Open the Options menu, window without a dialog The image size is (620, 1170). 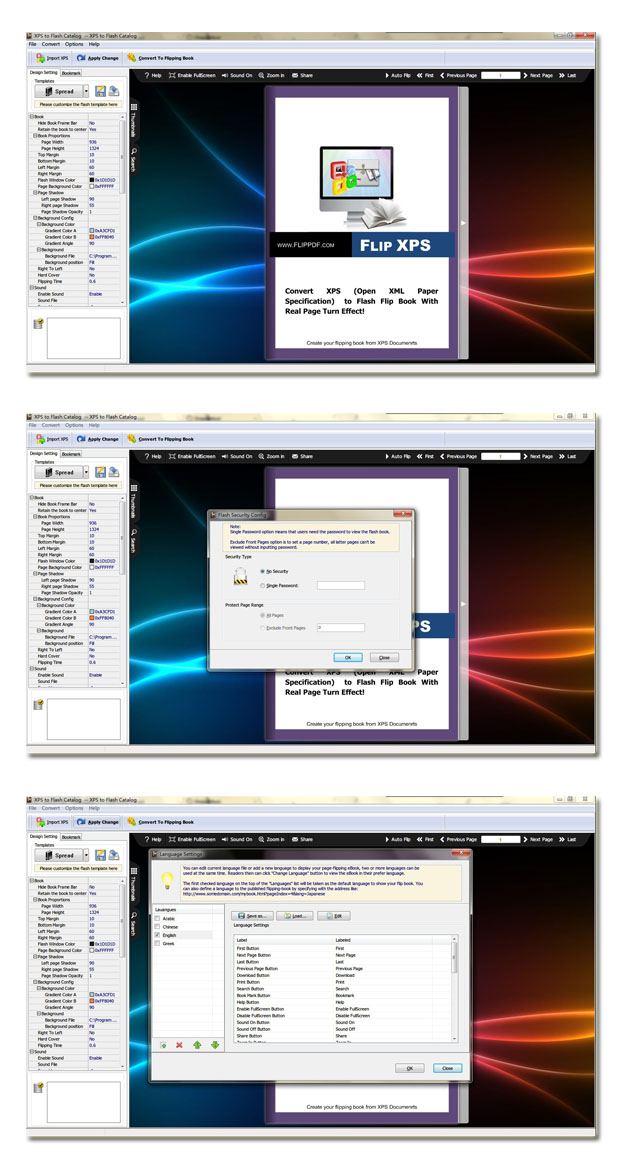[x=74, y=44]
